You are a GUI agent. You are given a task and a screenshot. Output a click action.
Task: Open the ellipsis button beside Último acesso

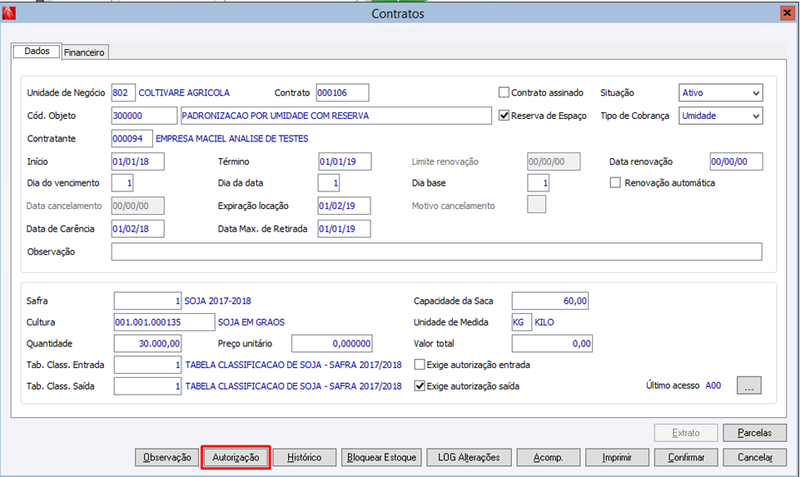click(x=749, y=386)
